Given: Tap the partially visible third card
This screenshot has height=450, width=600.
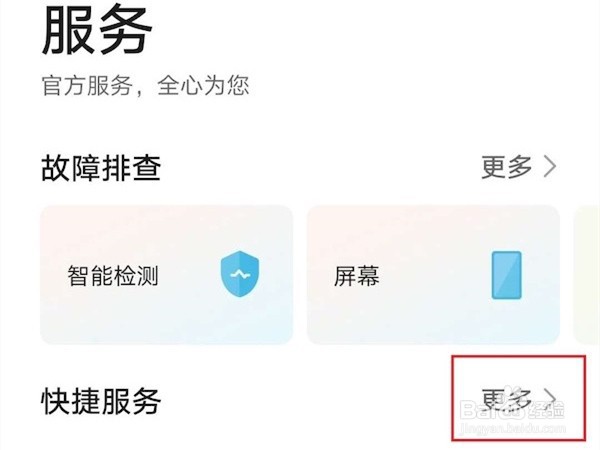Looking at the screenshot, I should click(x=587, y=275).
